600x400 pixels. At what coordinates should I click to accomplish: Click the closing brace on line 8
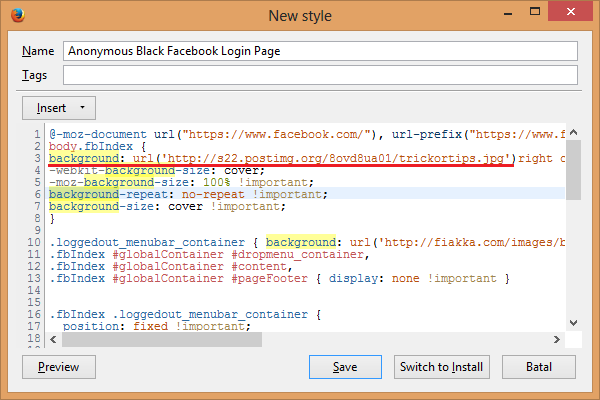pyautogui.click(x=52, y=219)
